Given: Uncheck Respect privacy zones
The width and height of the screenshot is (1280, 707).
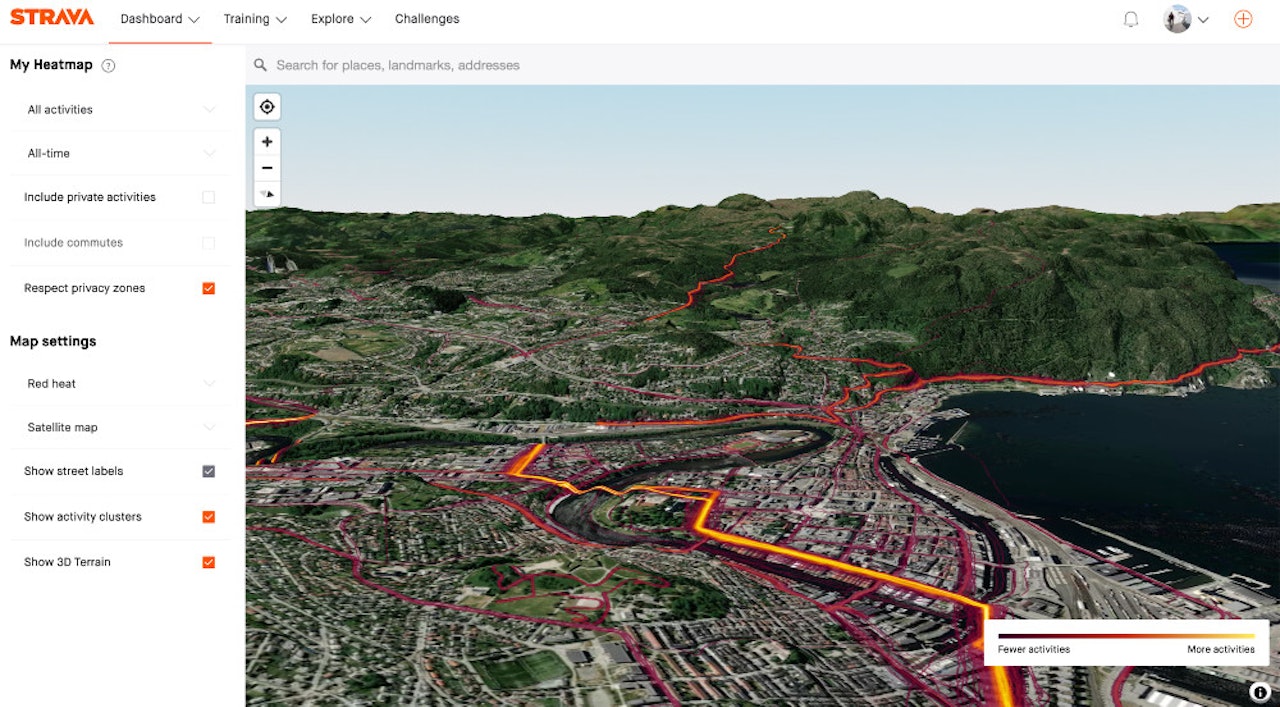Looking at the screenshot, I should coord(208,287).
